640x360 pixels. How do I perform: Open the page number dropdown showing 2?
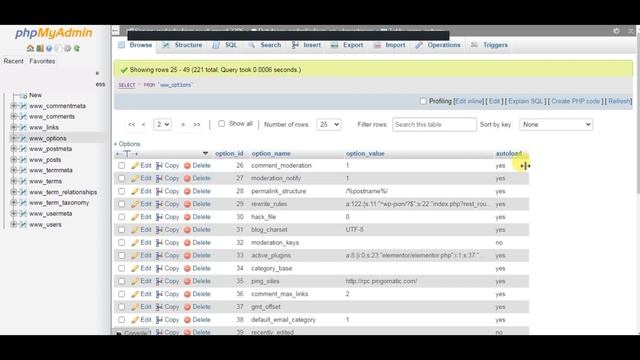pyautogui.click(x=162, y=124)
